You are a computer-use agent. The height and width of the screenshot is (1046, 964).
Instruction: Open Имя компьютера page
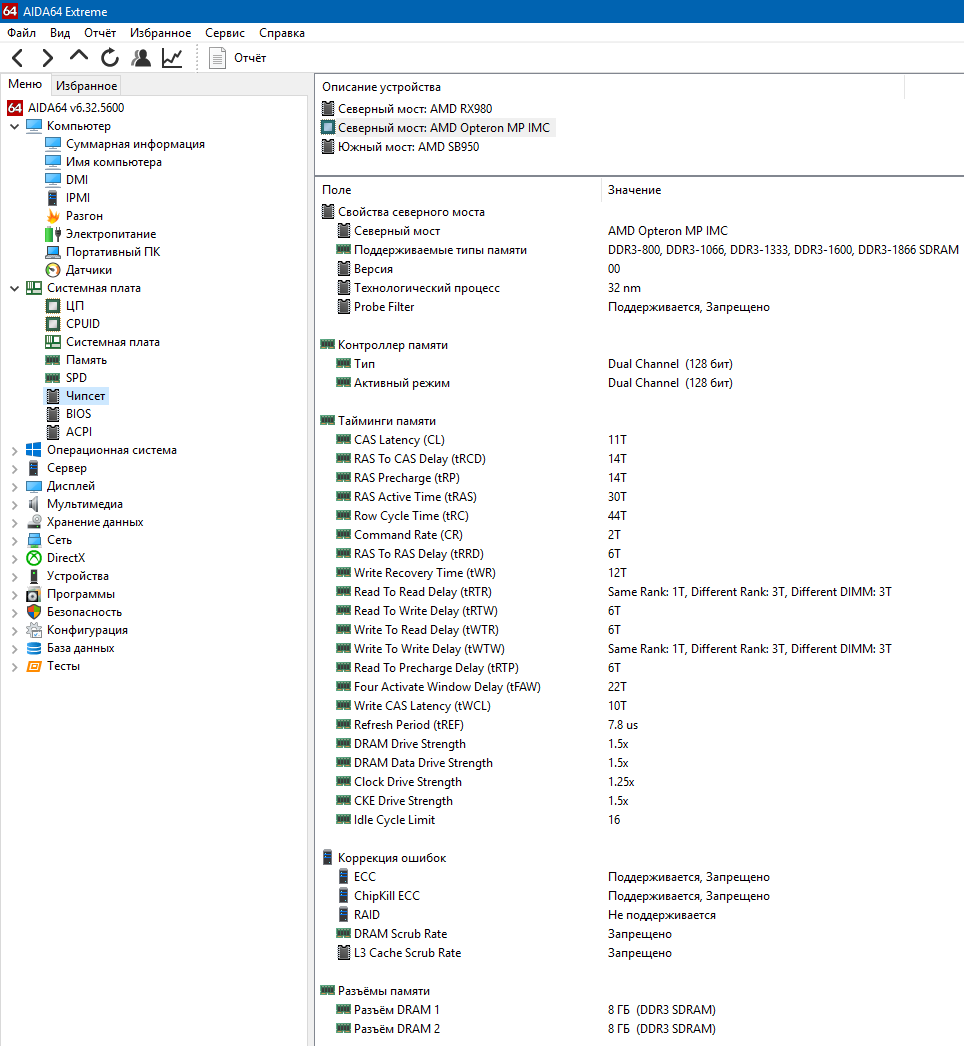[x=113, y=162]
